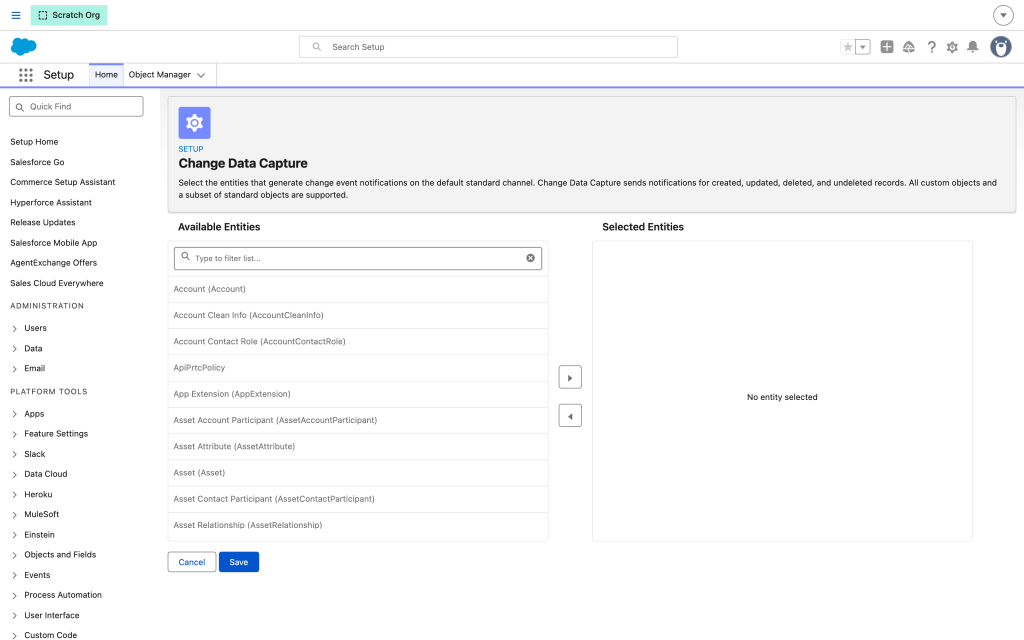Image resolution: width=1024 pixels, height=640 pixels.
Task: Open the favorites list dropdown arrow
Action: 863,47
